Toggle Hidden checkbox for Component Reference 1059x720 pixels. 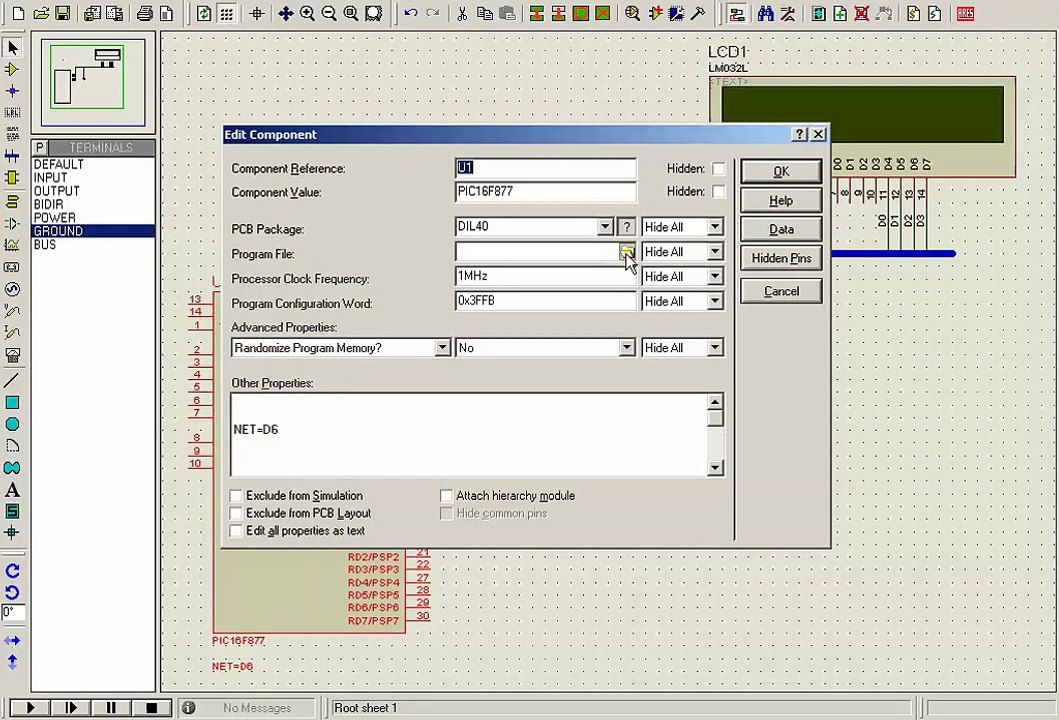pyautogui.click(x=719, y=169)
